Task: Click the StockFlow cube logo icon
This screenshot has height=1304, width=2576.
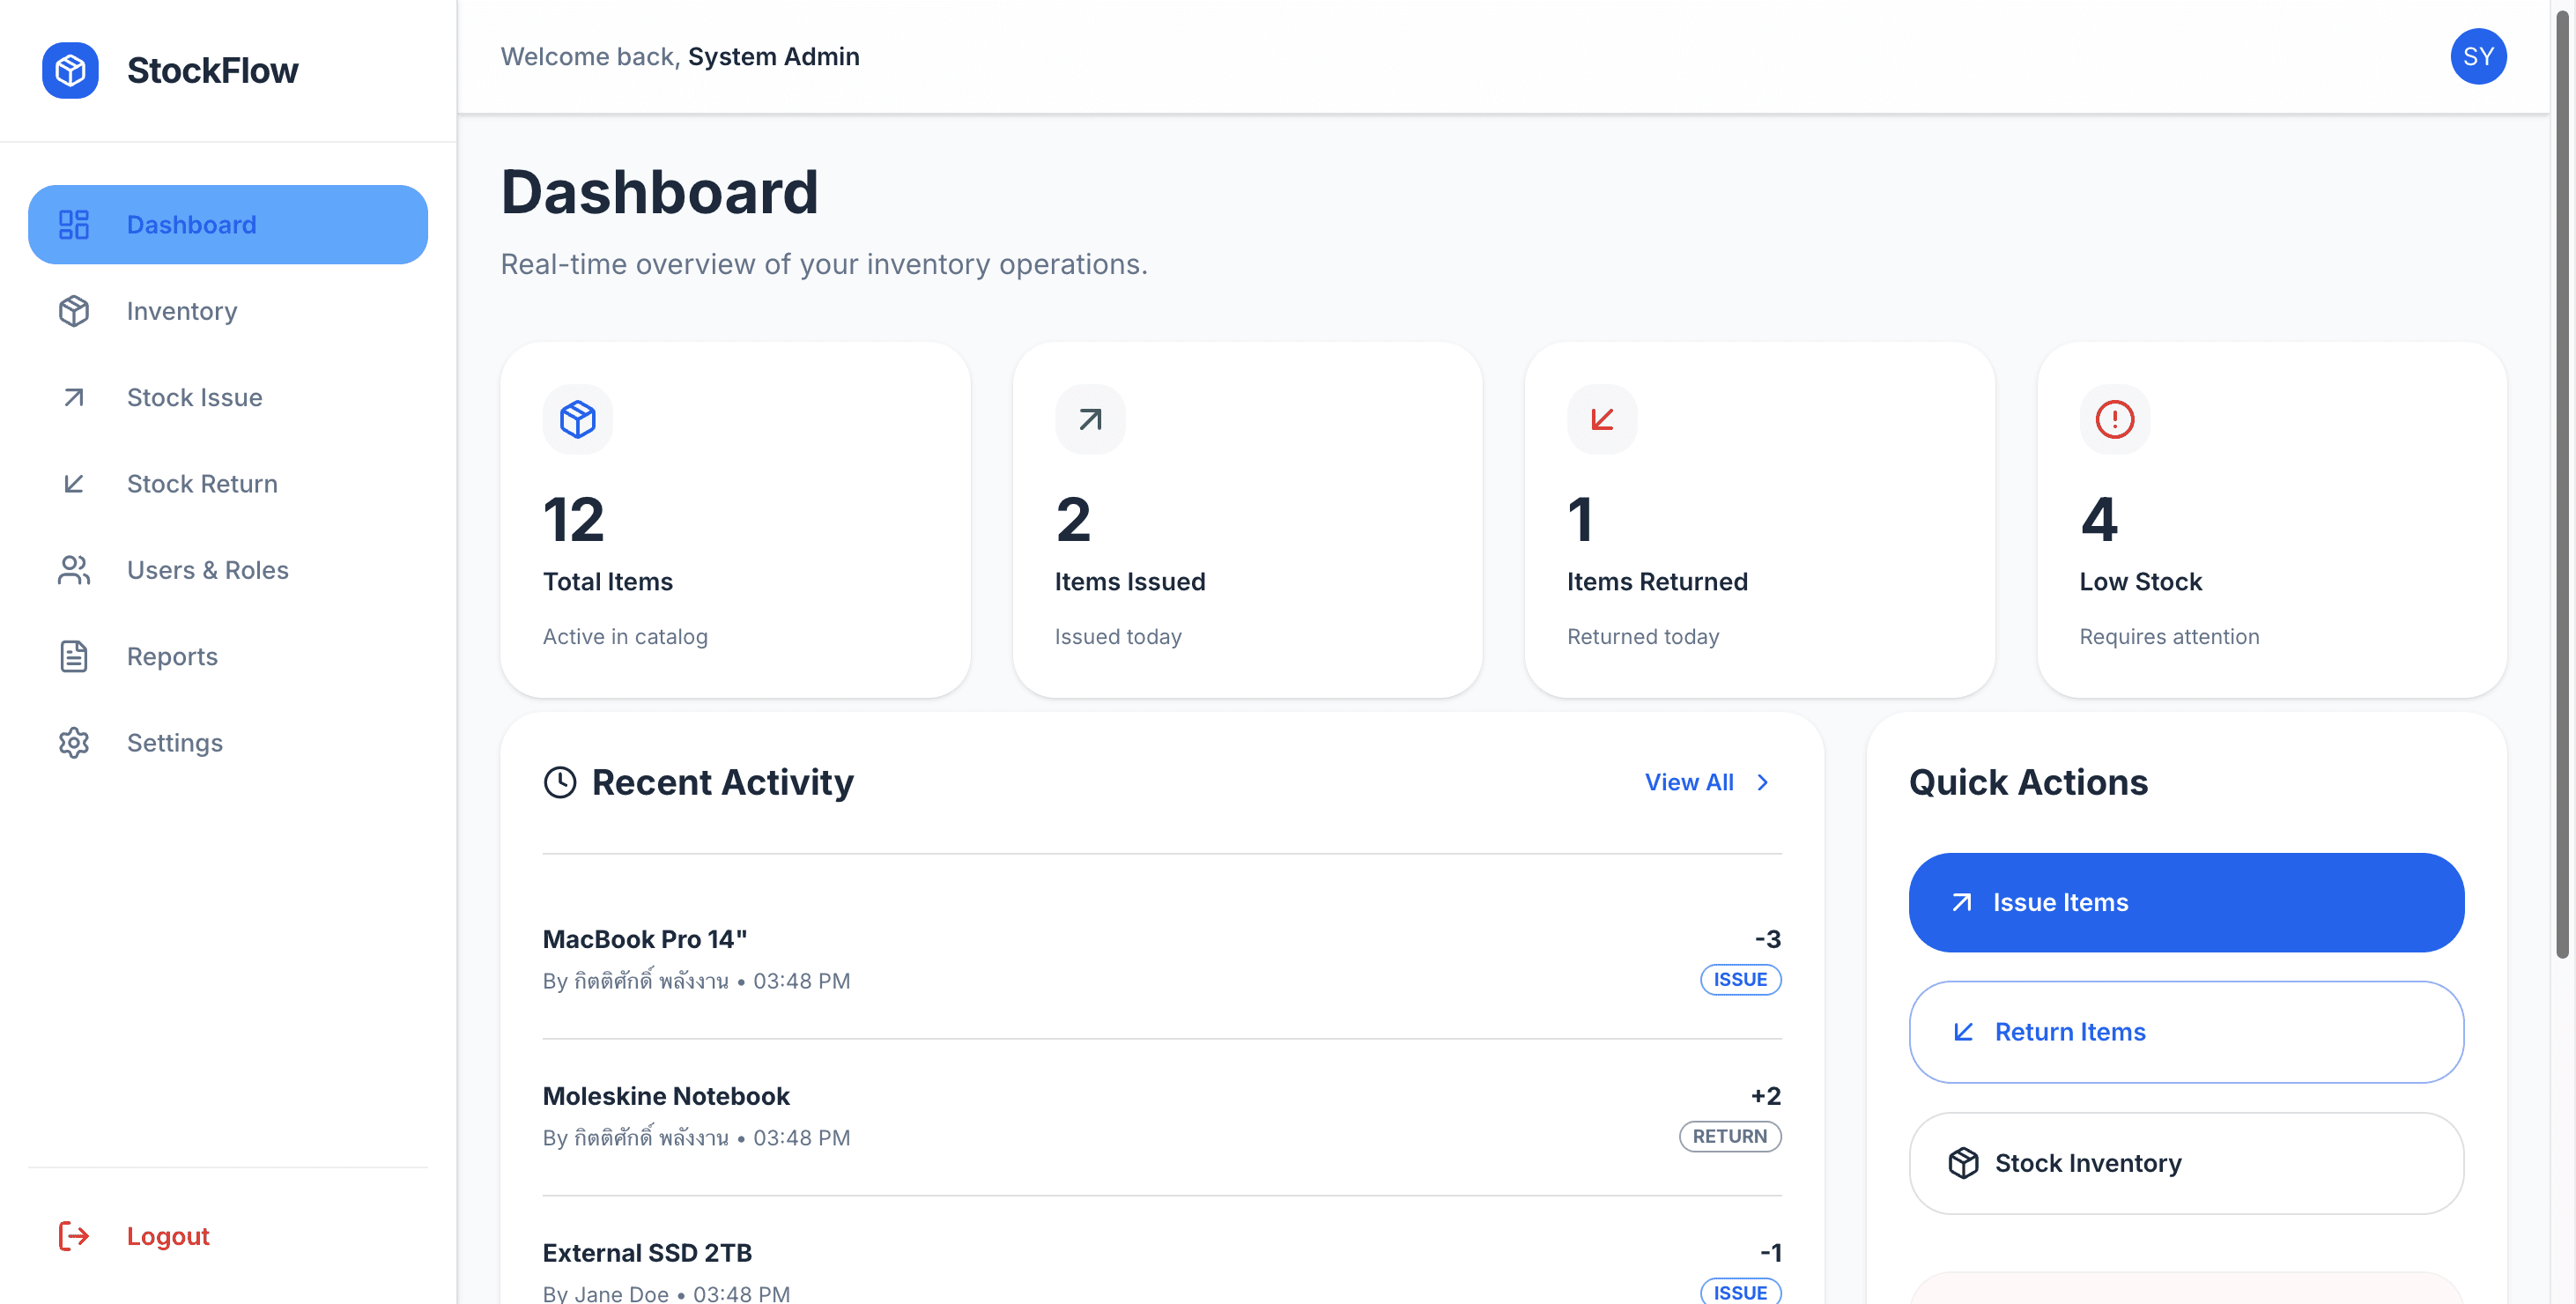Action: point(70,70)
